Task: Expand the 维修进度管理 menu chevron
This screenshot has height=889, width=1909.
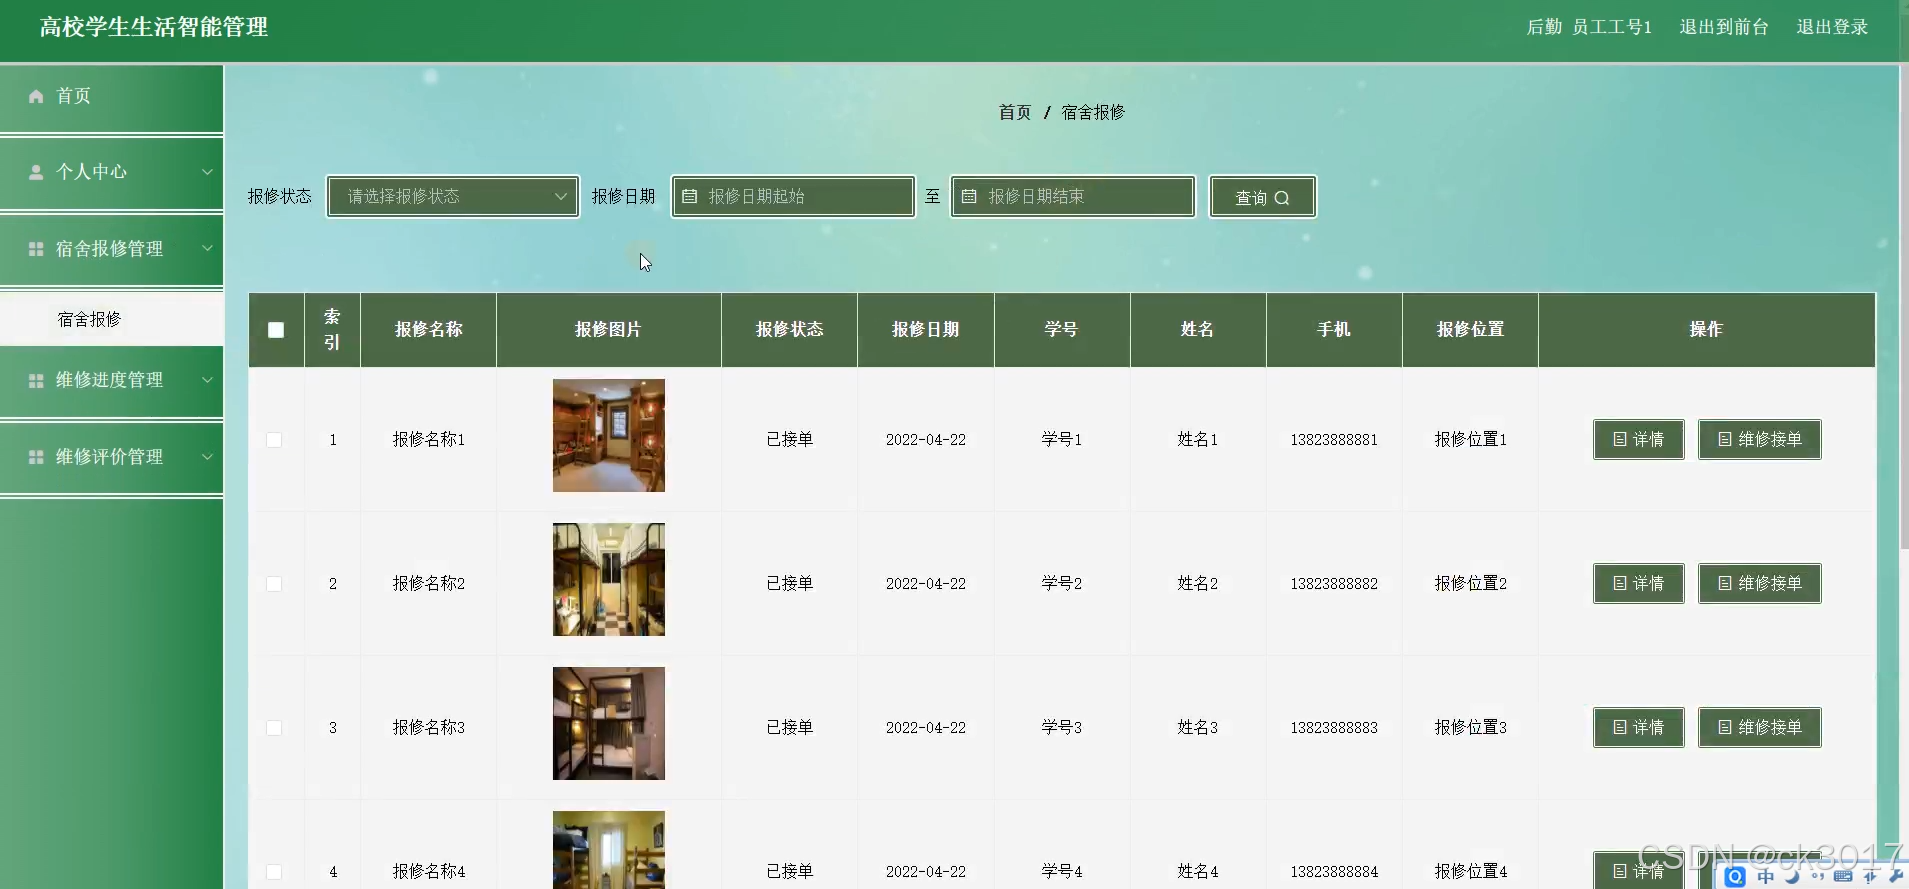Action: (207, 380)
